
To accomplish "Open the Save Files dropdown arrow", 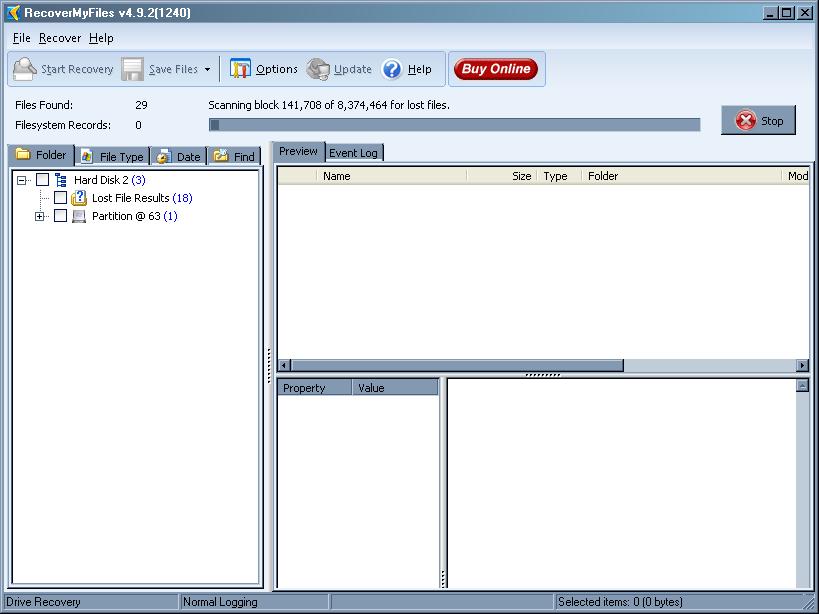I will [207, 70].
